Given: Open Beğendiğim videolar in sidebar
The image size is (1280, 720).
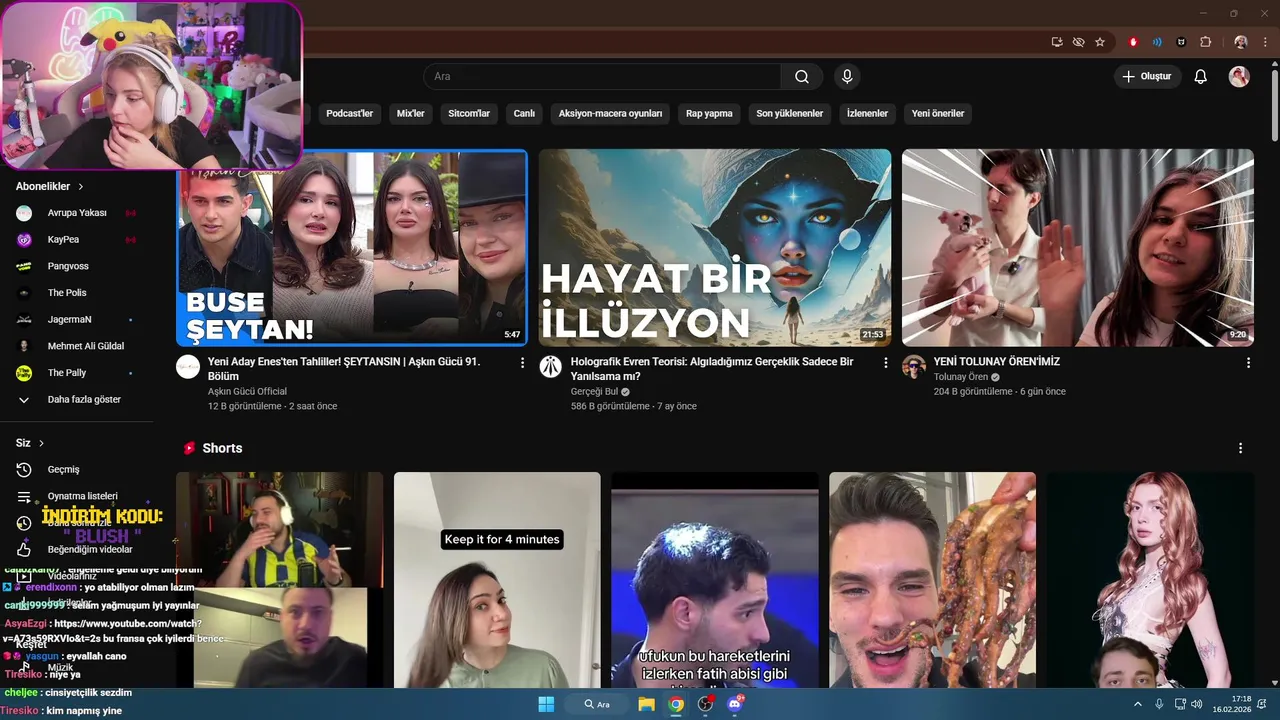Looking at the screenshot, I should tap(76, 549).
